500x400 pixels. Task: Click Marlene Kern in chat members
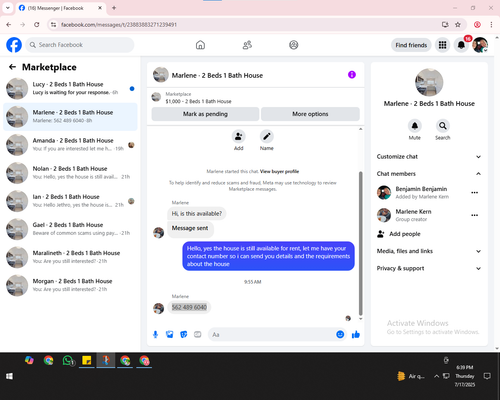413,211
